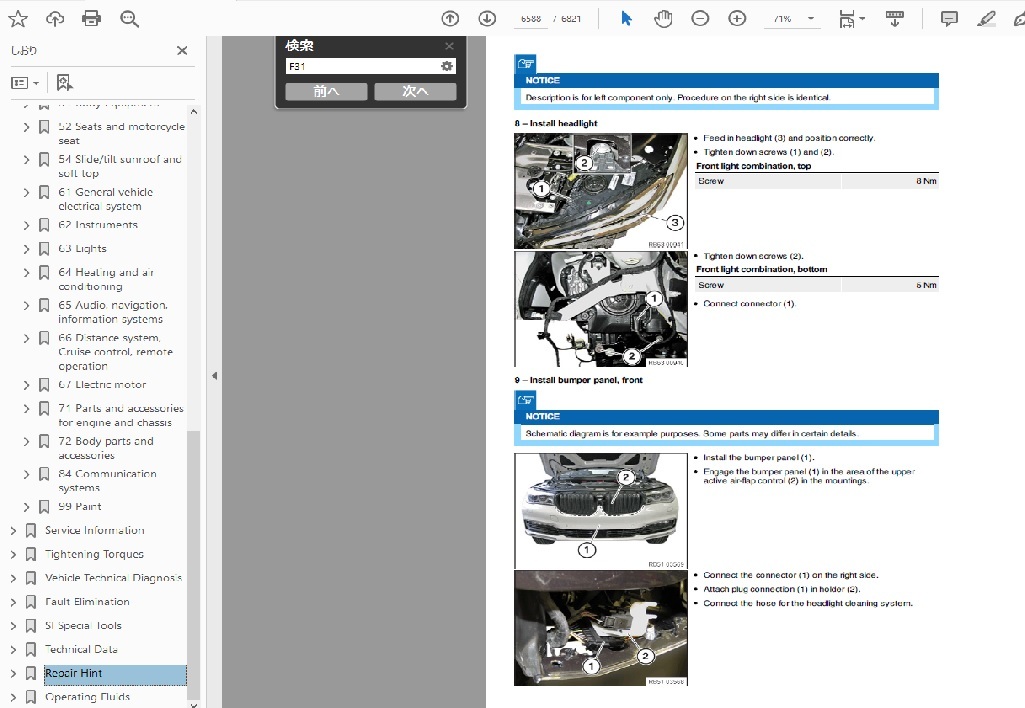Image resolution: width=1025 pixels, height=708 pixels.
Task: Click the connector photo below the bumper image
Action: [601, 628]
